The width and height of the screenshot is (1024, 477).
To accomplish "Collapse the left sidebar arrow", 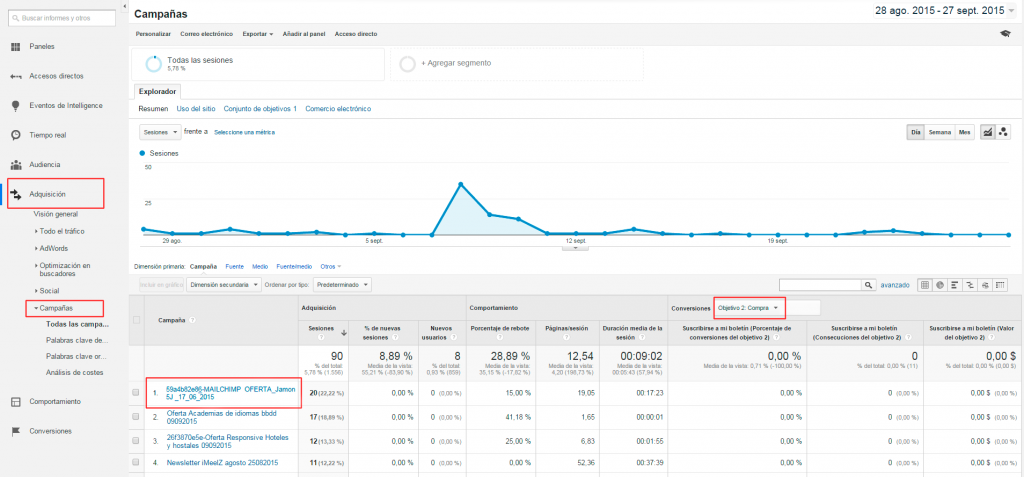I will [x=124, y=6].
